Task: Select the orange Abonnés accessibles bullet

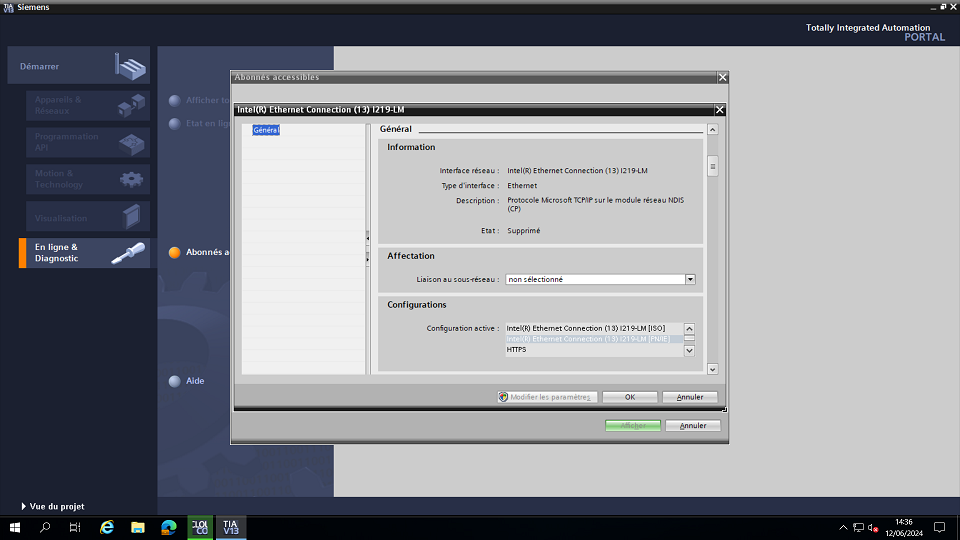Action: coord(174,253)
